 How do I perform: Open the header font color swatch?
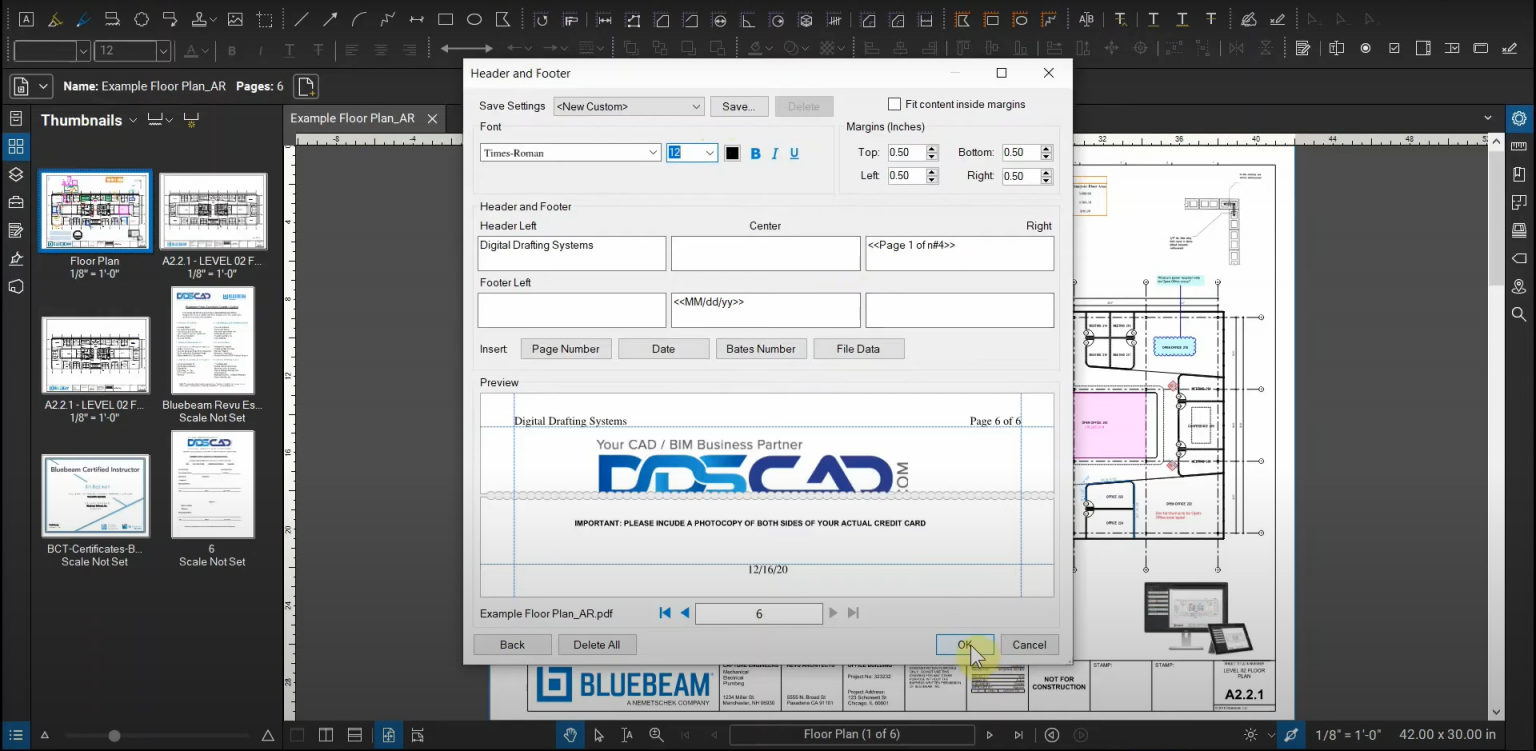[x=735, y=153]
